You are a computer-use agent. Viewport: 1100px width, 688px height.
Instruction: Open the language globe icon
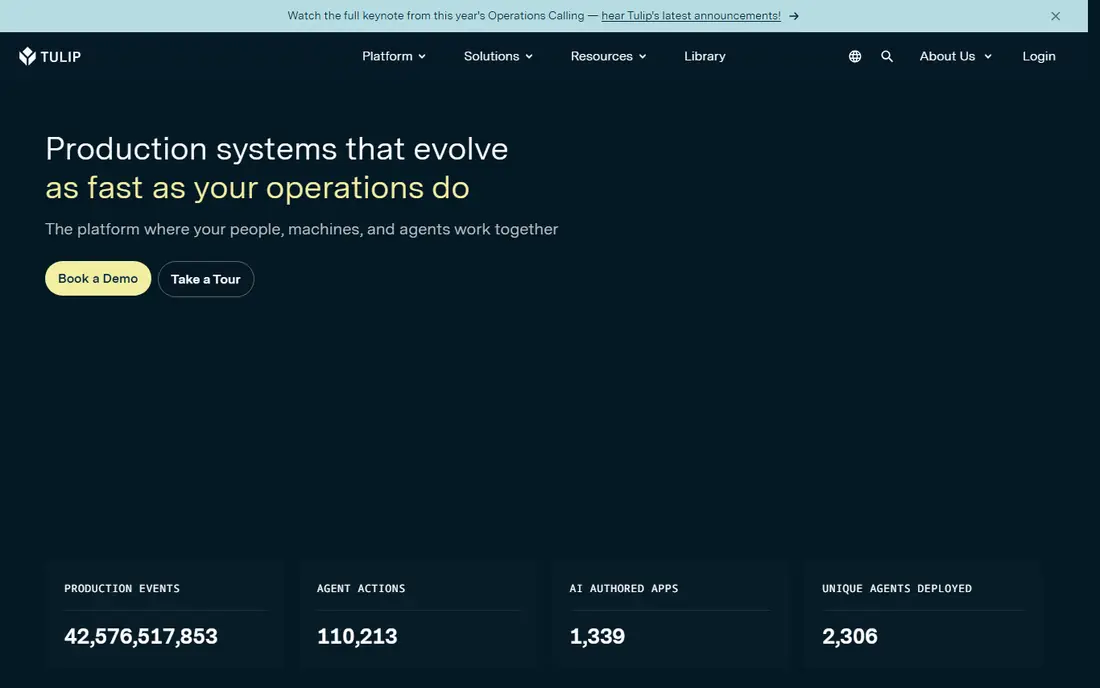pyautogui.click(x=854, y=56)
